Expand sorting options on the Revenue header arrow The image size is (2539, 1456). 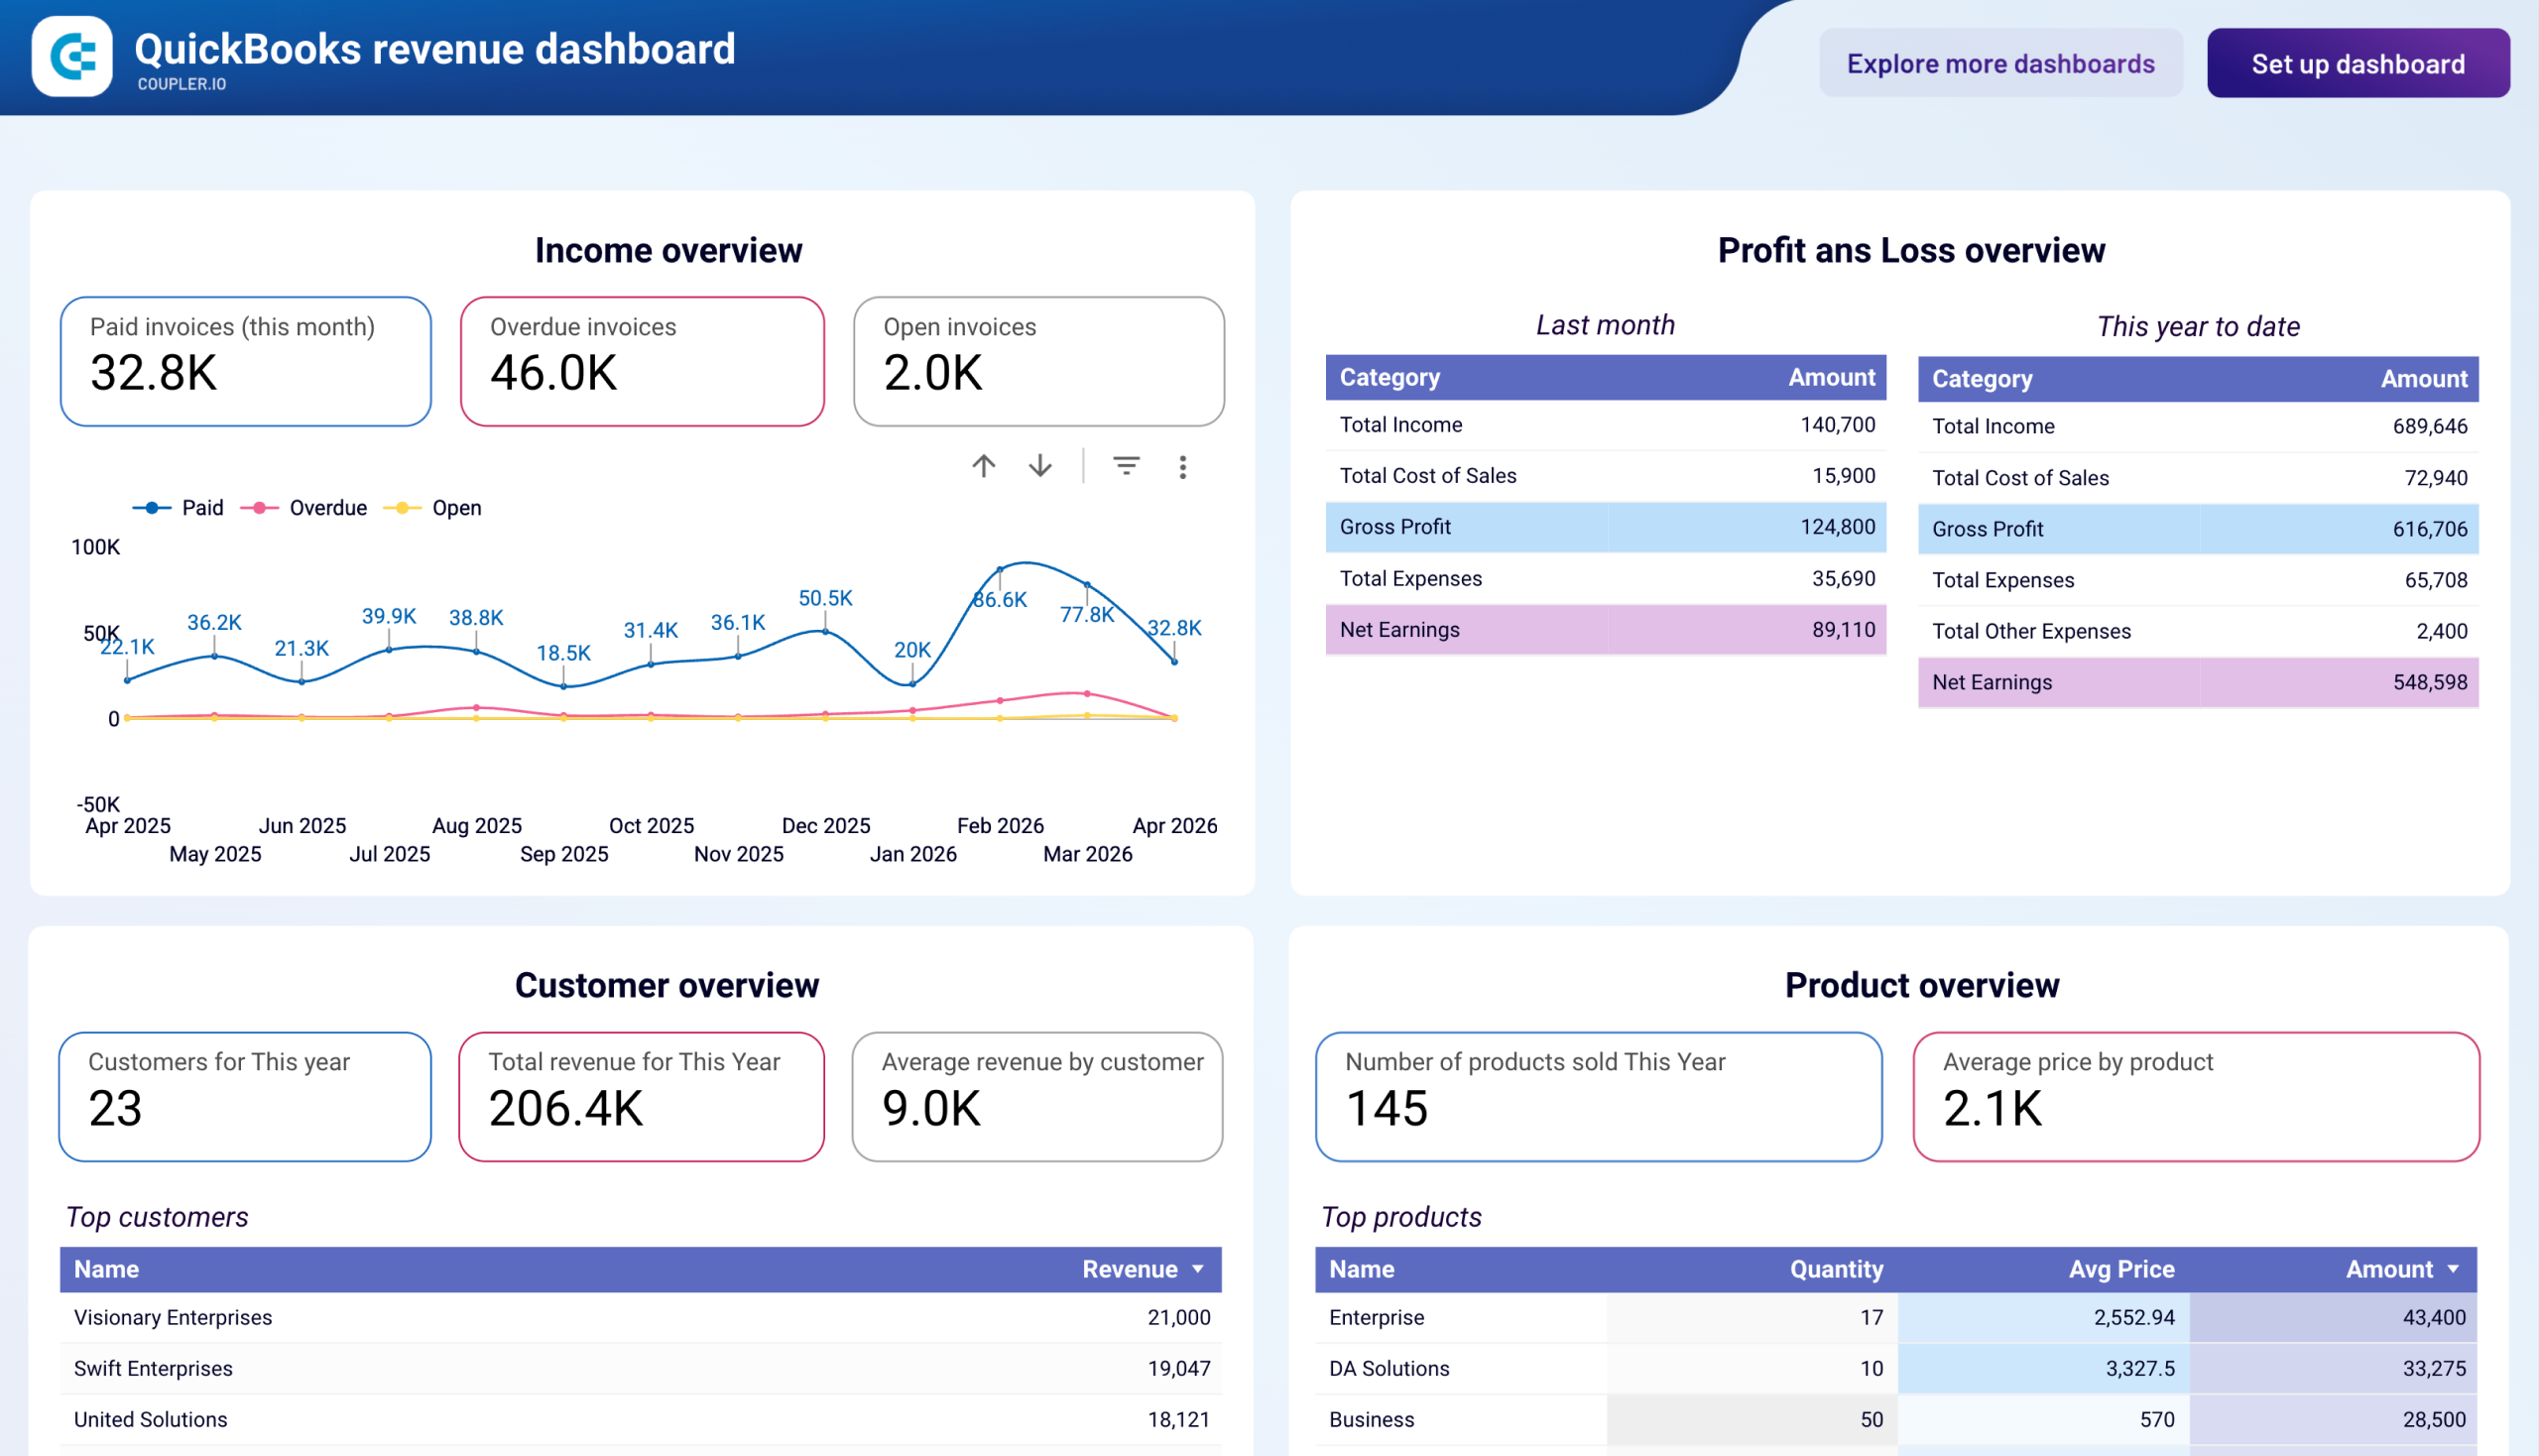[1196, 1268]
